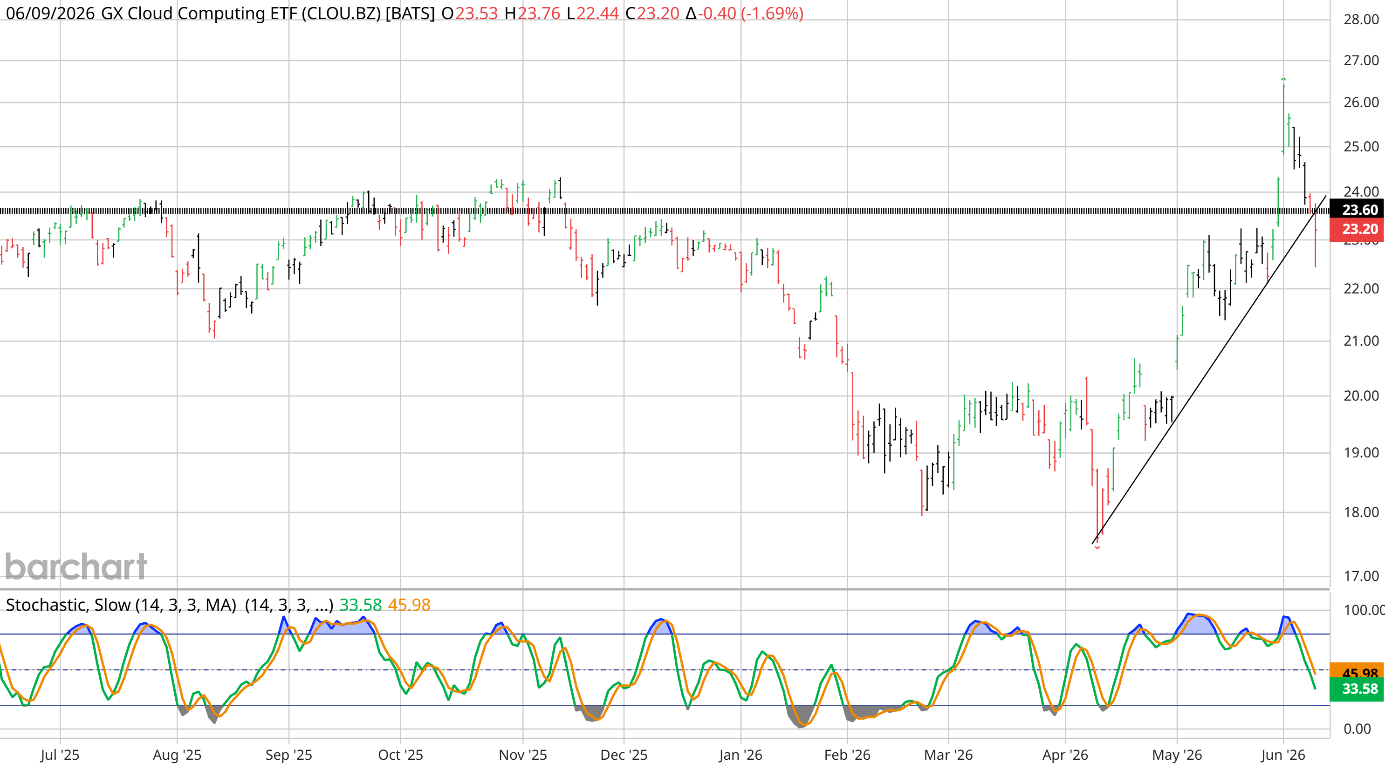Click the 24.00 price axis label
Screen dimensions: 1385x770
pos(1362,192)
